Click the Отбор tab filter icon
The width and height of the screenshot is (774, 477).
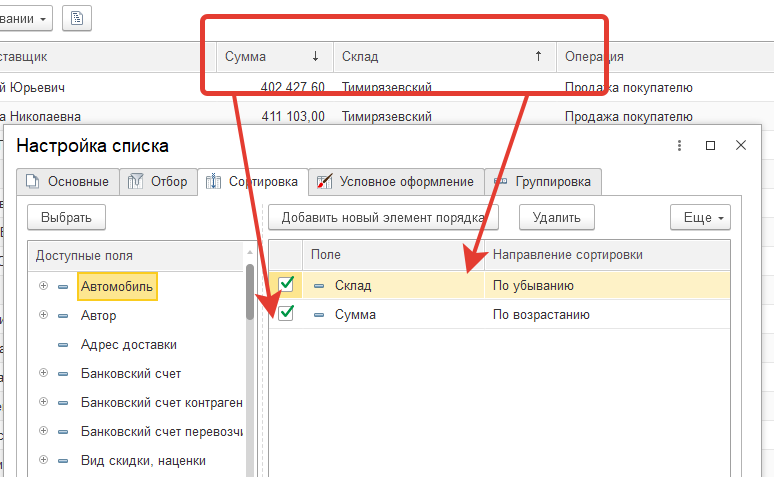click(x=135, y=182)
